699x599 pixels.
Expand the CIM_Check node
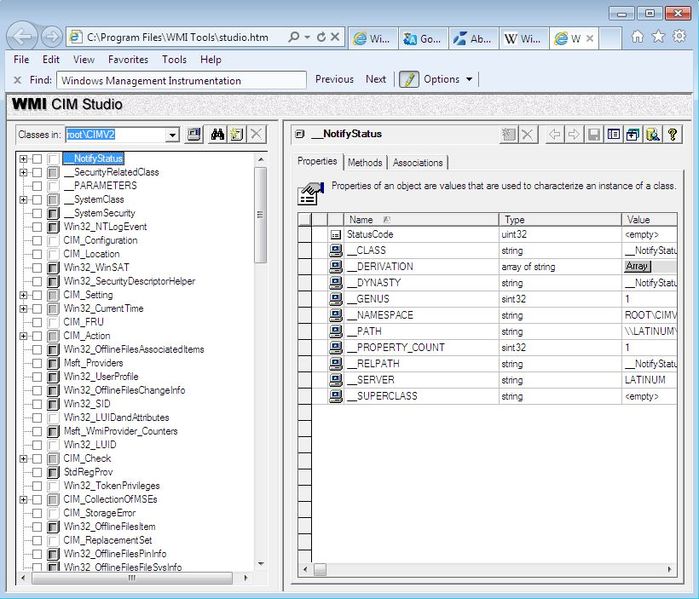pyautogui.click(x=23, y=458)
